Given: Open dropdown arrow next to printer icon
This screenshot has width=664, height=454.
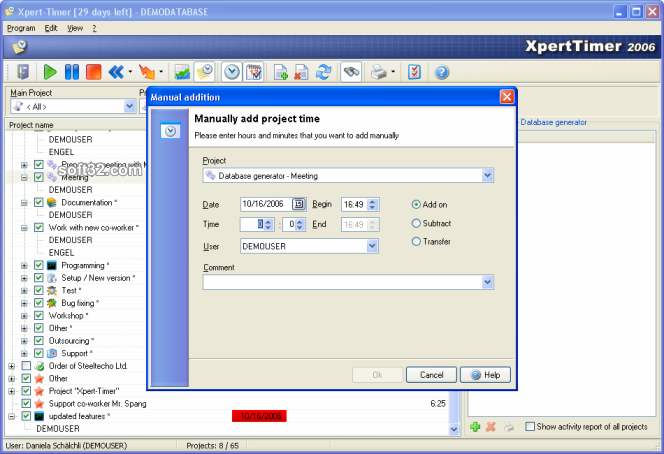Looking at the screenshot, I should click(x=393, y=72).
